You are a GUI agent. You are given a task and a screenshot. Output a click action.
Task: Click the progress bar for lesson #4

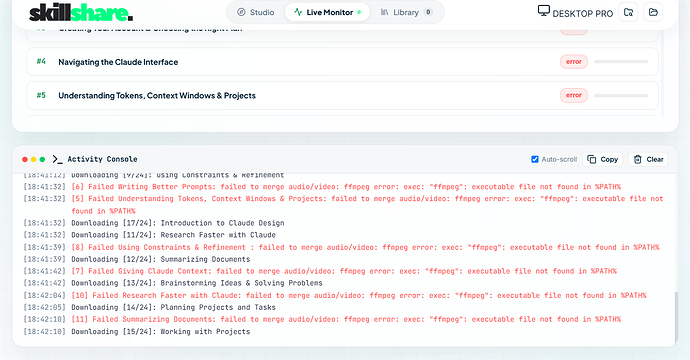[621, 62]
